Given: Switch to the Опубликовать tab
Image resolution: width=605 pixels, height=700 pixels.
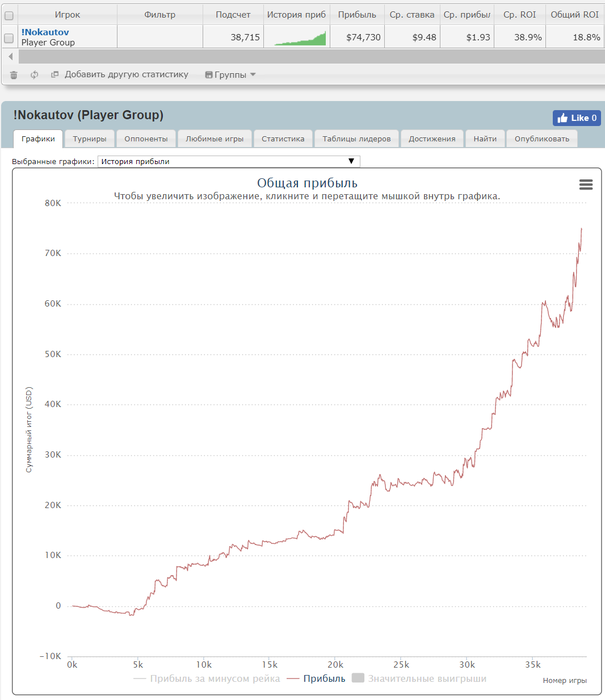Looking at the screenshot, I should point(542,139).
